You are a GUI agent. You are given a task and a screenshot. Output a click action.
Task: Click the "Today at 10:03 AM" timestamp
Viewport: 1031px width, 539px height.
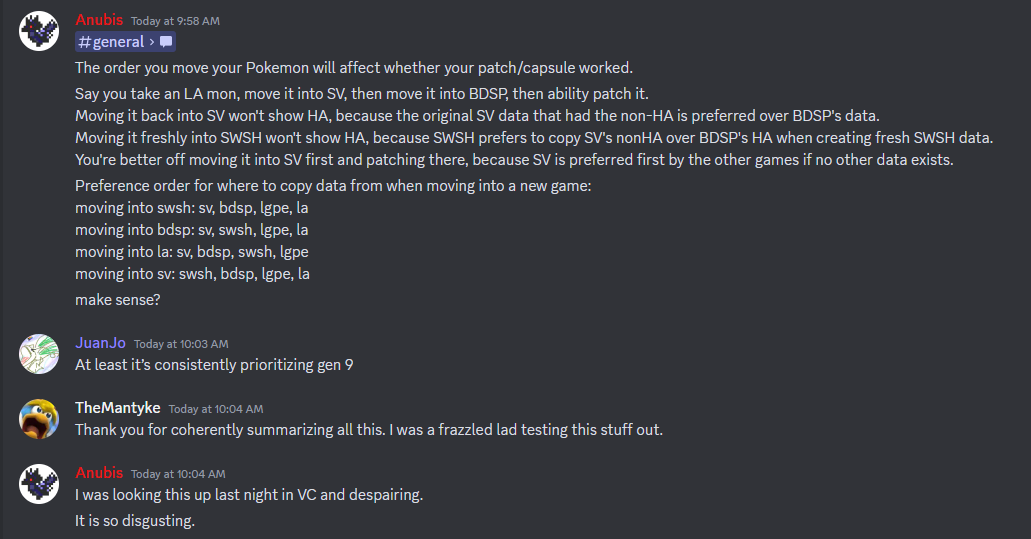pos(181,344)
